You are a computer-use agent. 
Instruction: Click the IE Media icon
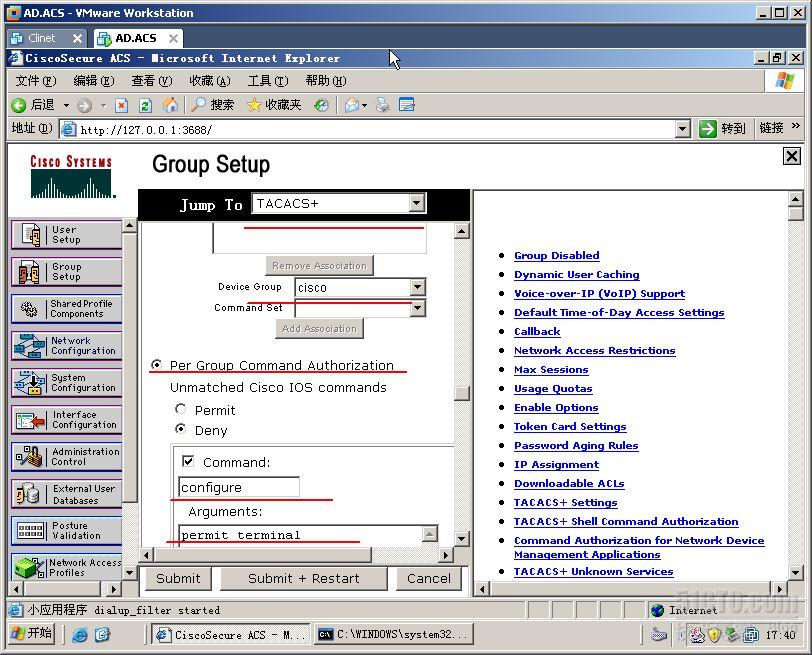(x=321, y=105)
